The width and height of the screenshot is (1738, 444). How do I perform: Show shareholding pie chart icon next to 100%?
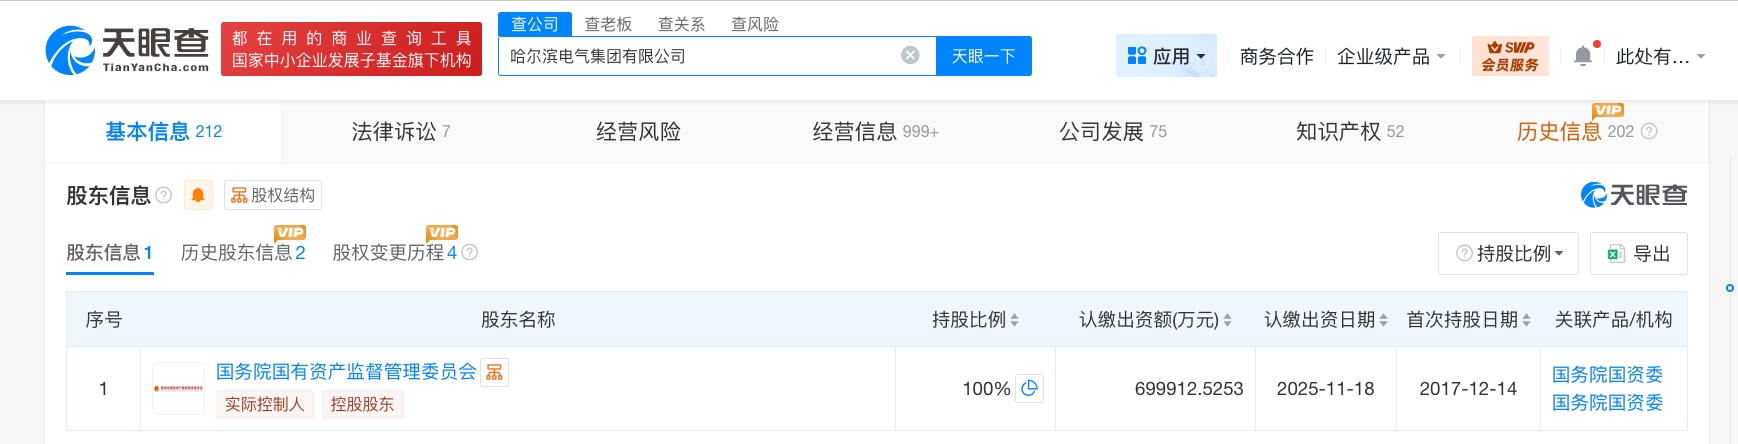(x=1030, y=388)
